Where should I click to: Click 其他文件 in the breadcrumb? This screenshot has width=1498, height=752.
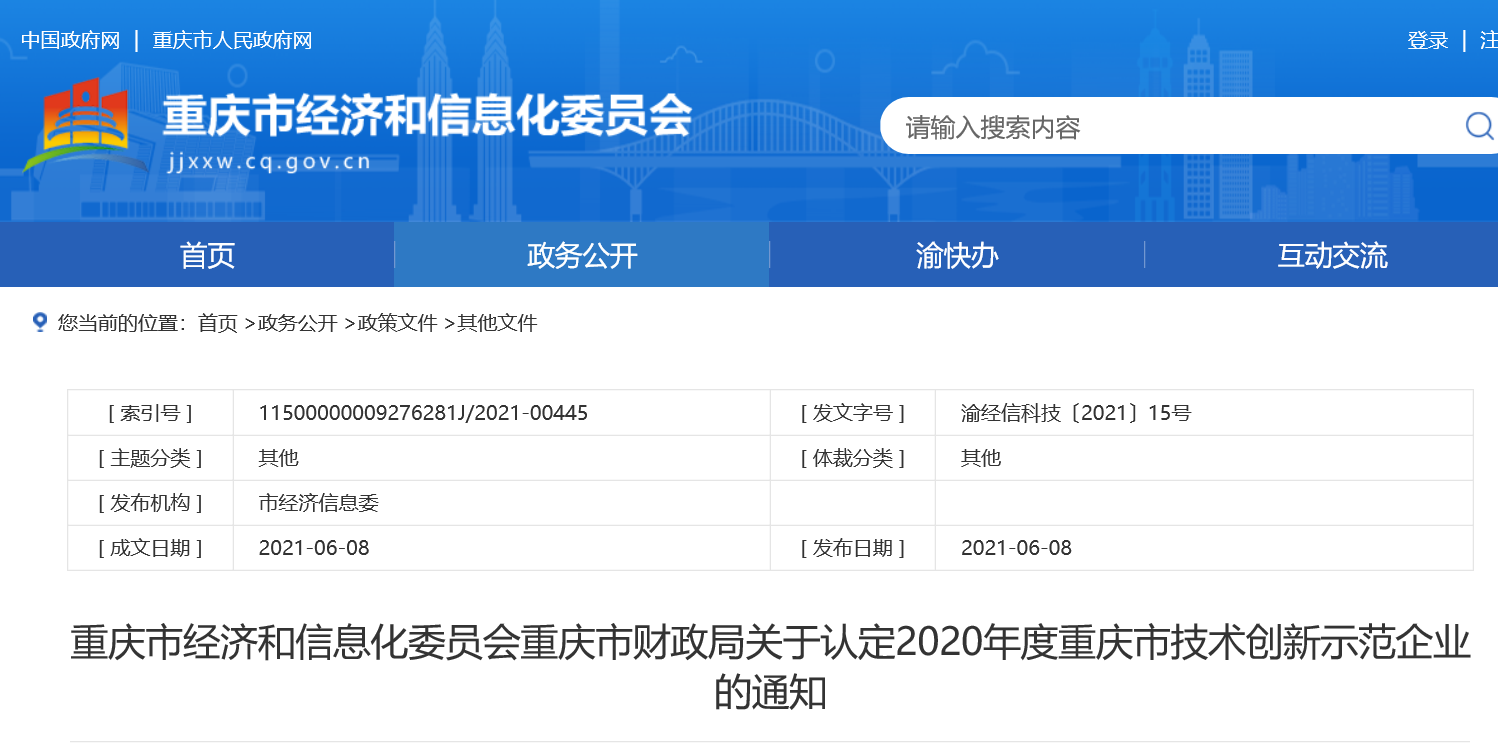click(497, 323)
